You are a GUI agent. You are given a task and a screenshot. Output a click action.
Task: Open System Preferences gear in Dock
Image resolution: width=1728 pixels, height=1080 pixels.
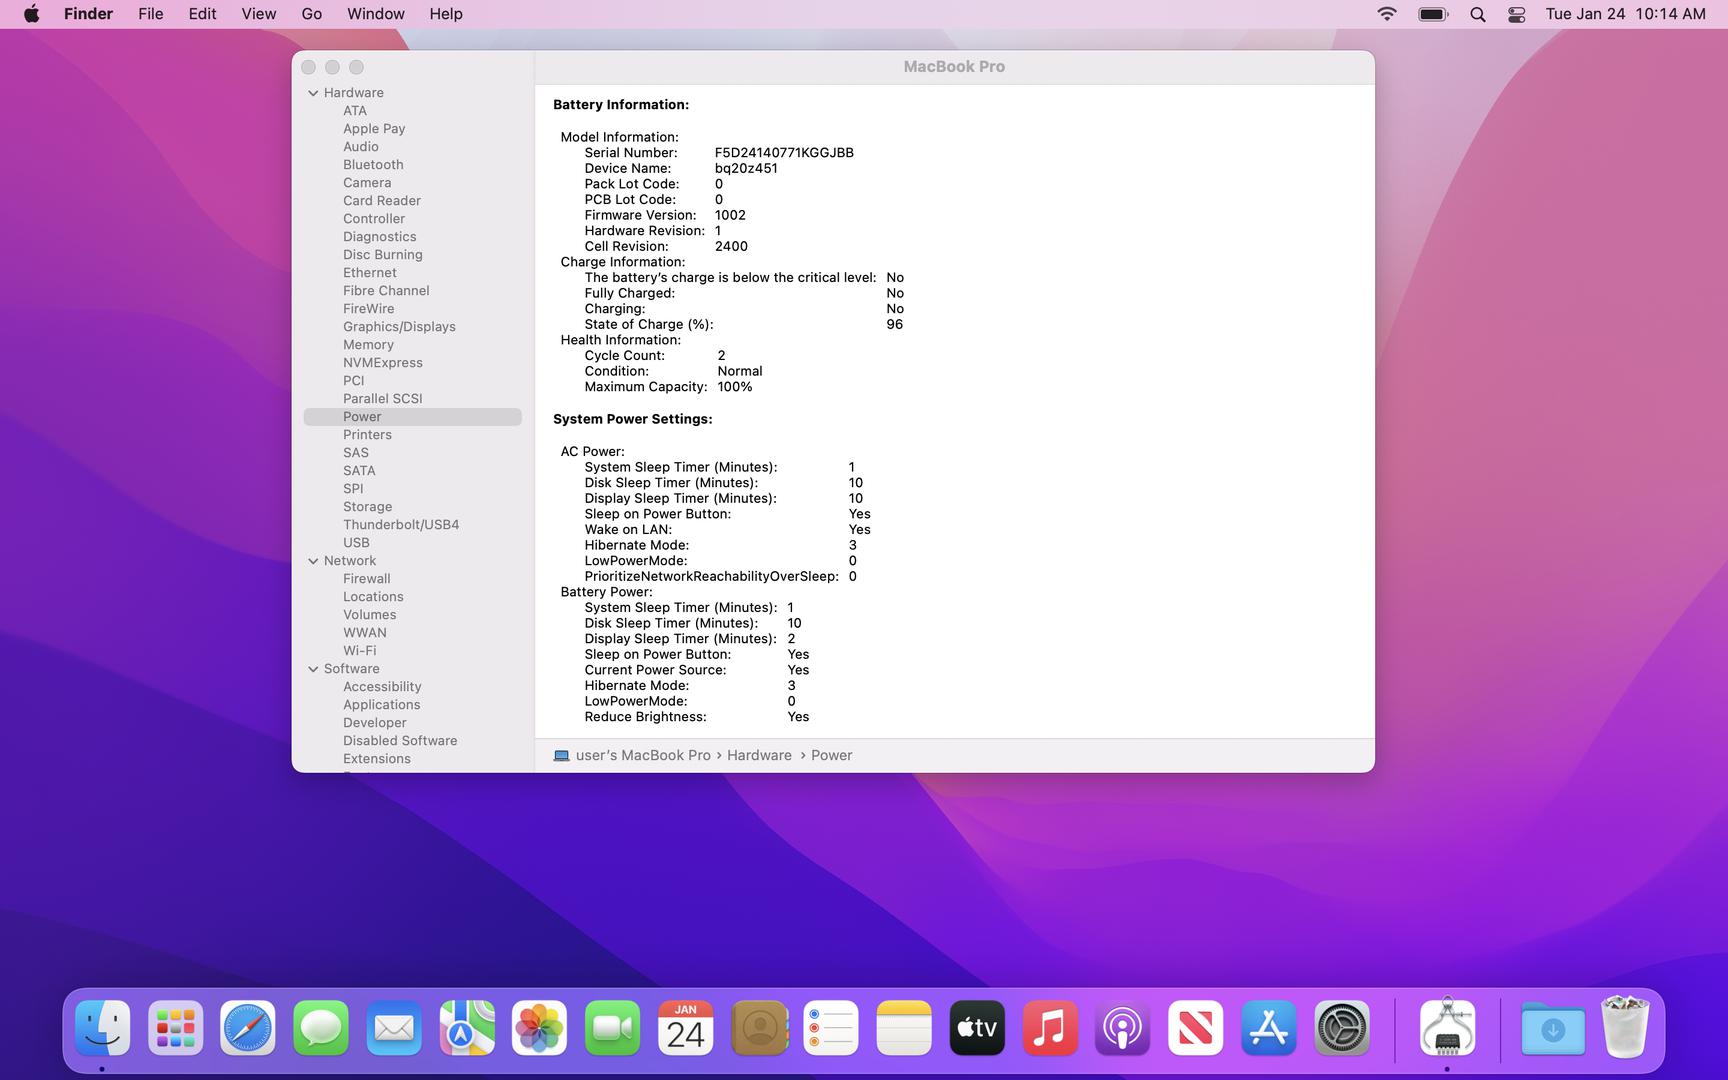[1342, 1028]
